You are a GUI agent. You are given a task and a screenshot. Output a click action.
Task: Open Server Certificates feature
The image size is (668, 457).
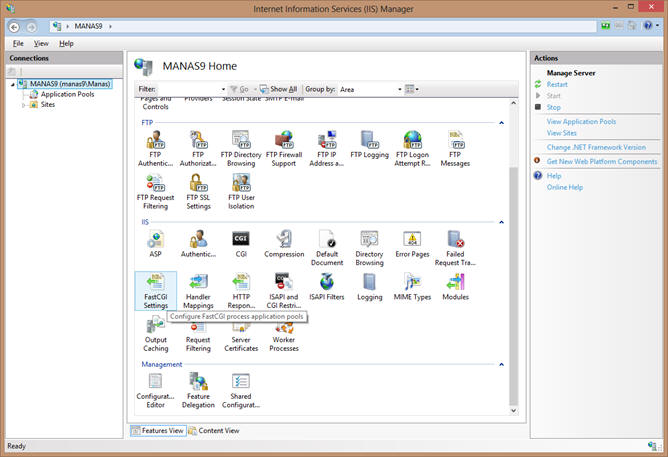pyautogui.click(x=241, y=338)
